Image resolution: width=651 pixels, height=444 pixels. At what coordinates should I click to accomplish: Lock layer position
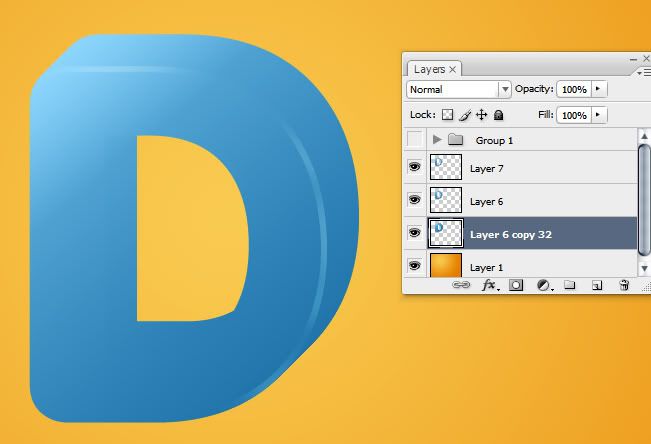point(481,115)
